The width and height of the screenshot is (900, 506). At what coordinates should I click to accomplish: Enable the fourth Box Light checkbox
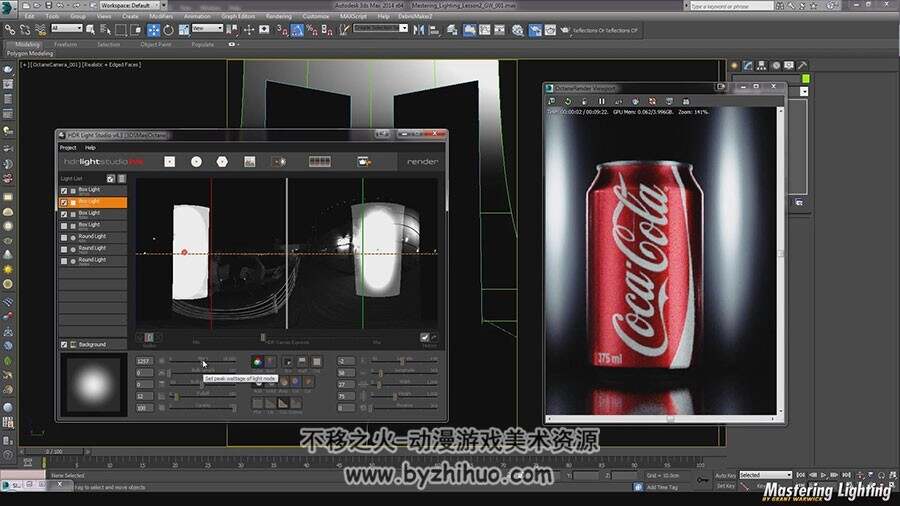[64, 226]
